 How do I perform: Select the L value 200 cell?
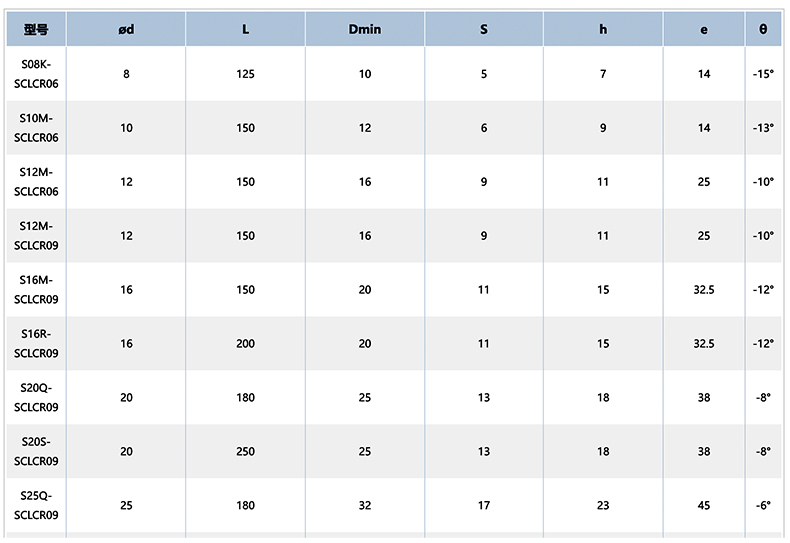pos(246,344)
